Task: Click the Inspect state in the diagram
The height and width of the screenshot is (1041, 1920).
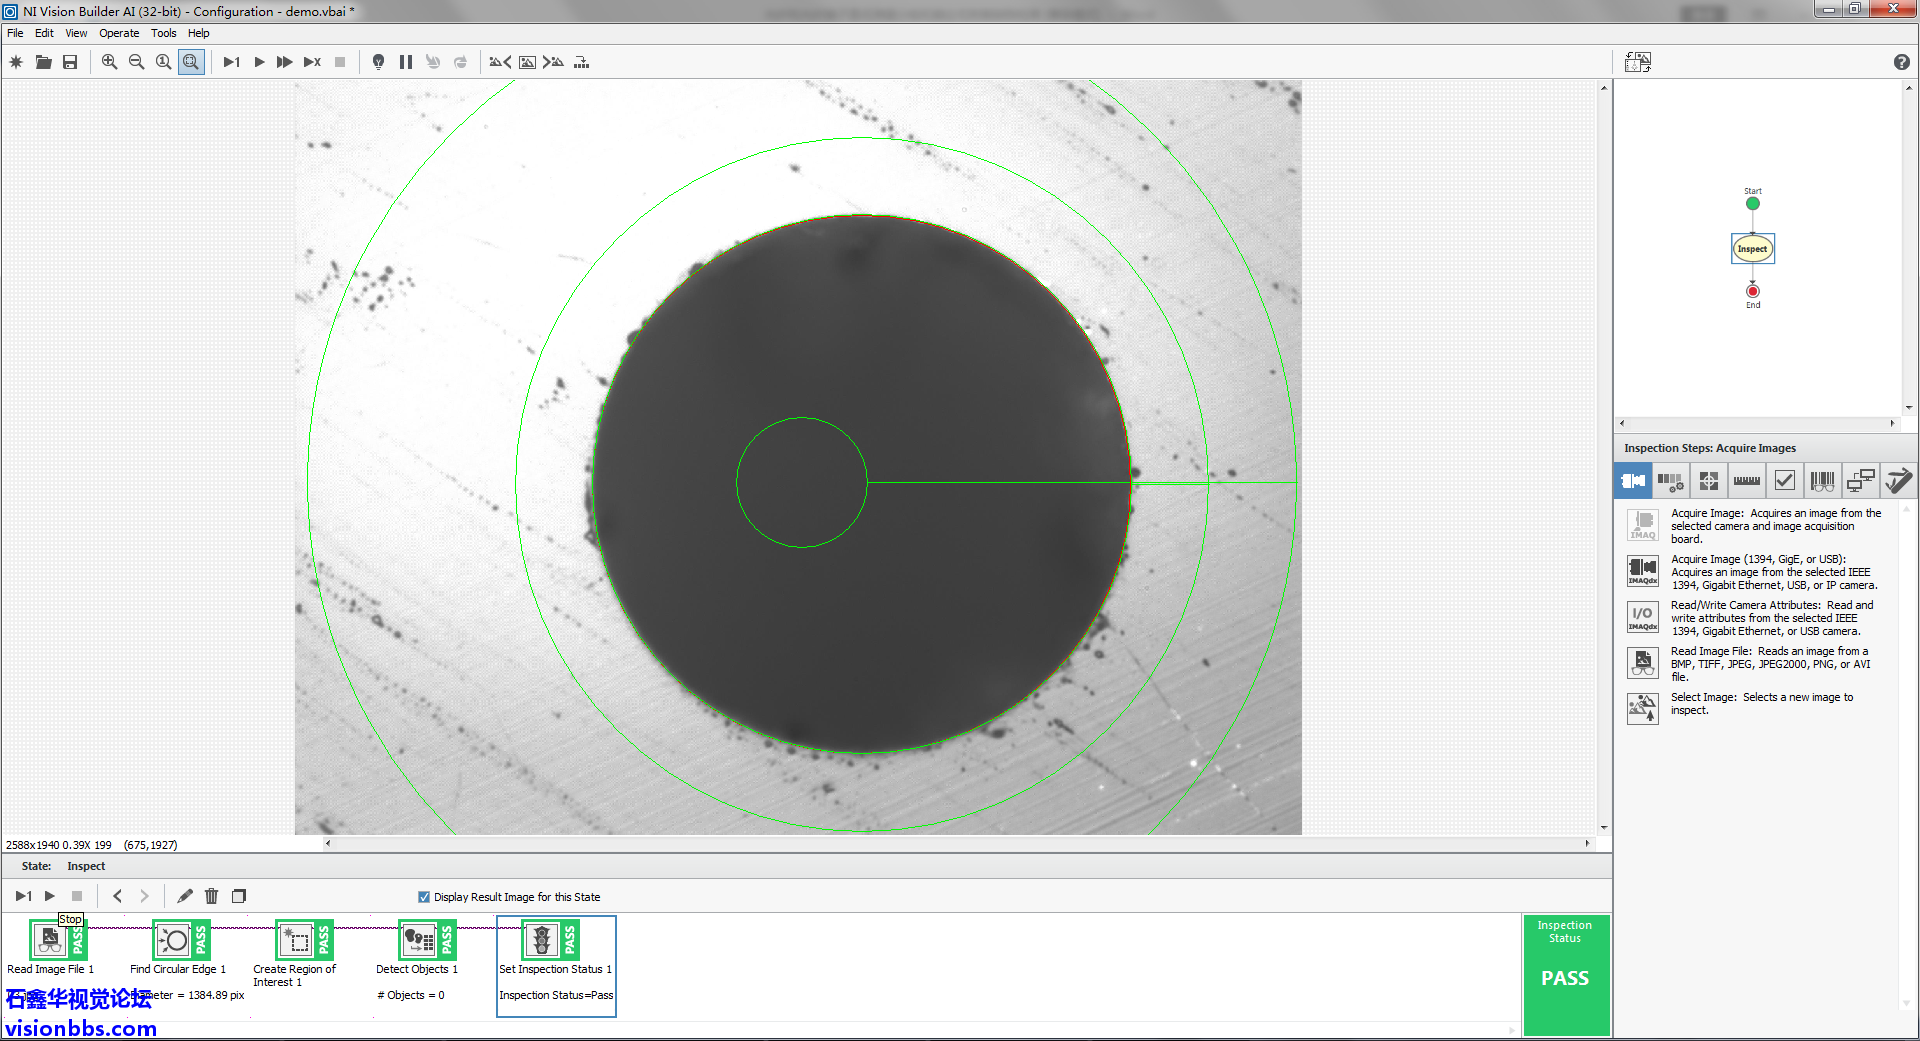Action: coord(1752,249)
